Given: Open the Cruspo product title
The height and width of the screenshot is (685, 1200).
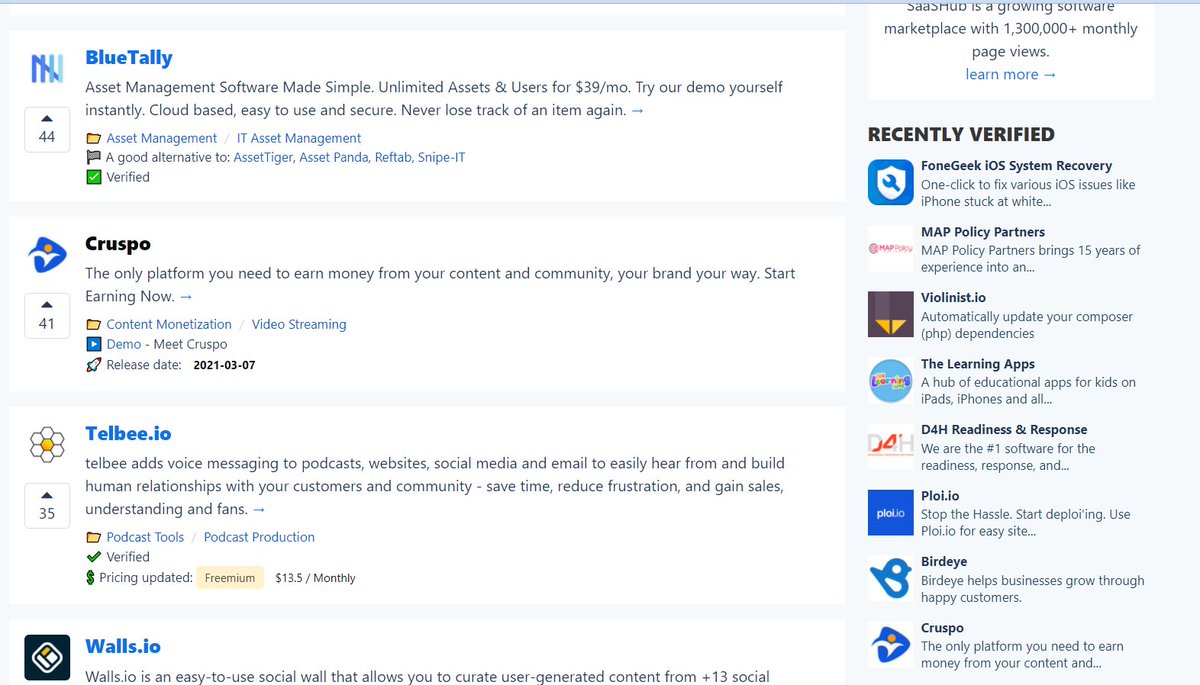Looking at the screenshot, I should tap(118, 244).
